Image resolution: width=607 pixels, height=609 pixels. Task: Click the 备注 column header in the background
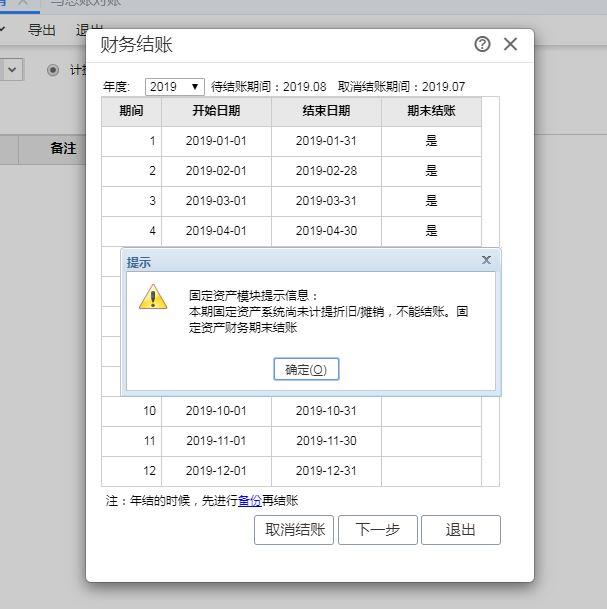(63, 148)
